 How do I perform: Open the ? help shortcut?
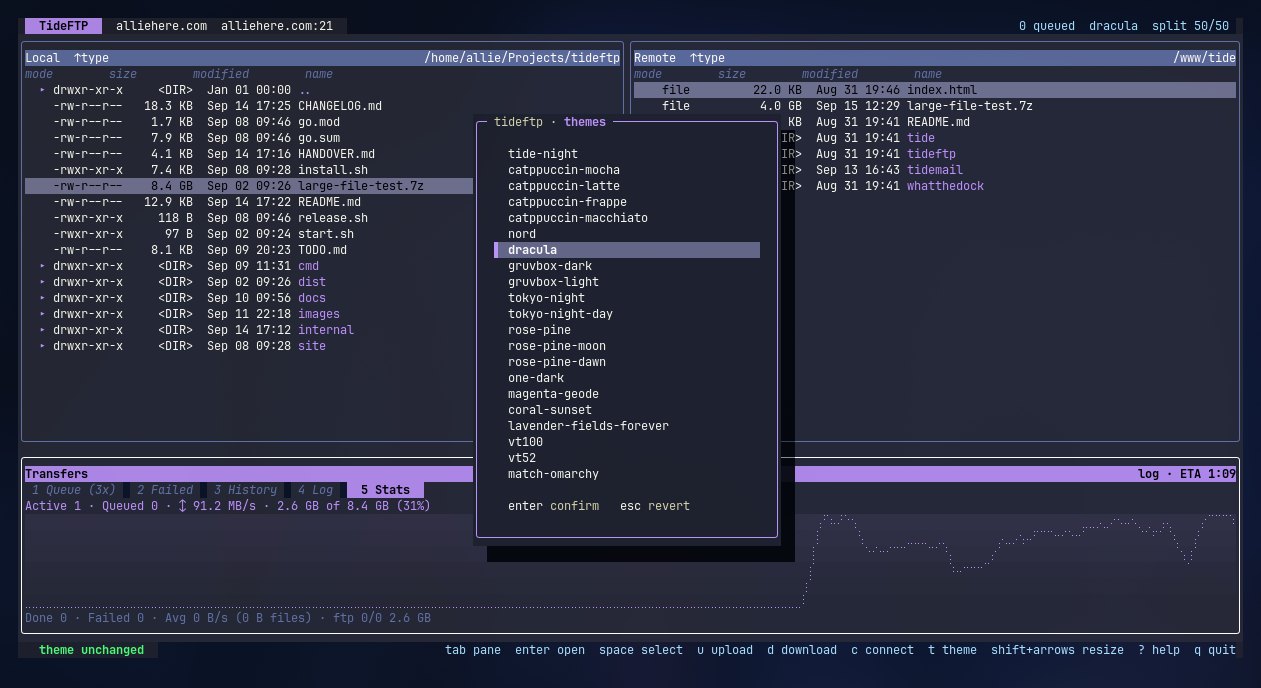[x=1159, y=650]
